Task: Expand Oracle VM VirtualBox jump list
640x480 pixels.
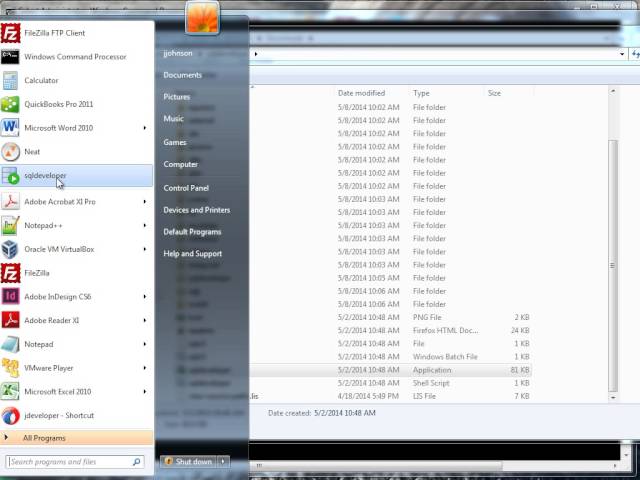Action: (x=144, y=249)
